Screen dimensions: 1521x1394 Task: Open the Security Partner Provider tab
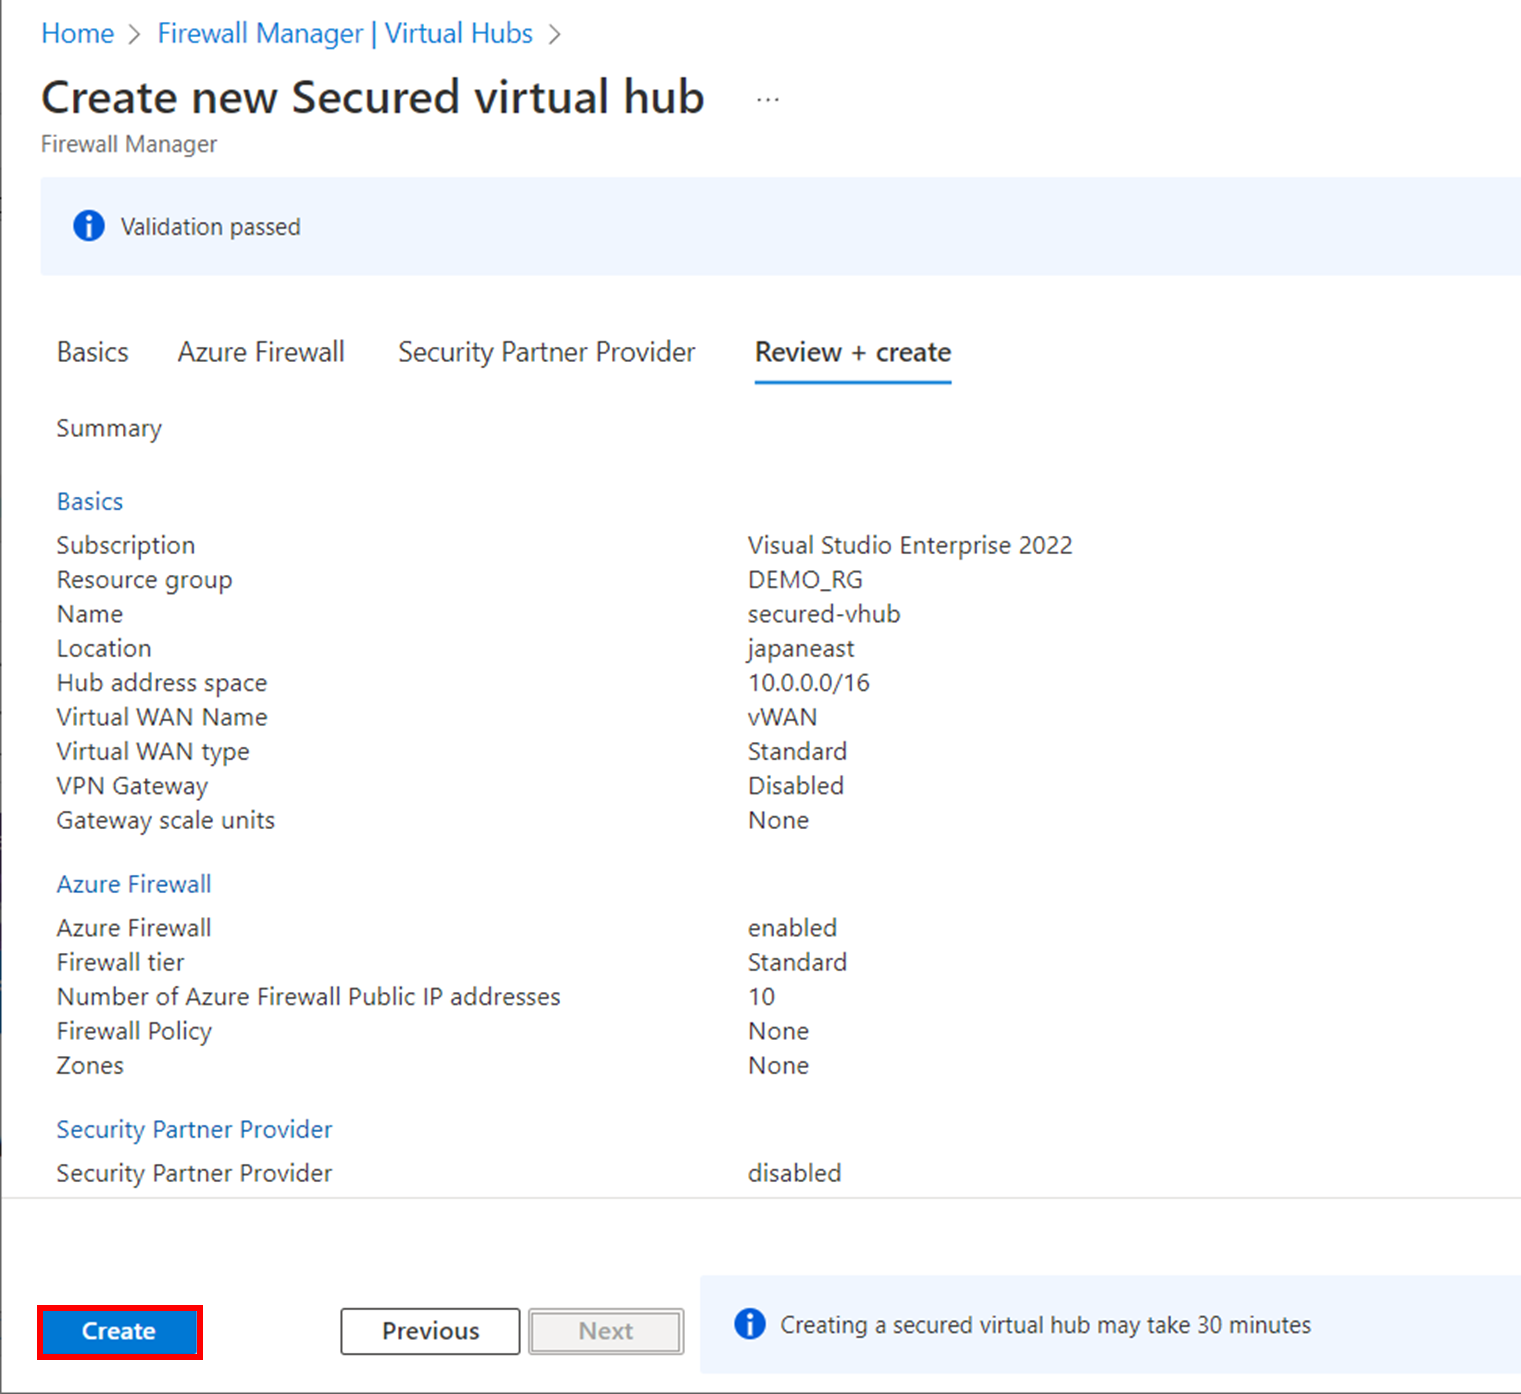click(x=546, y=352)
